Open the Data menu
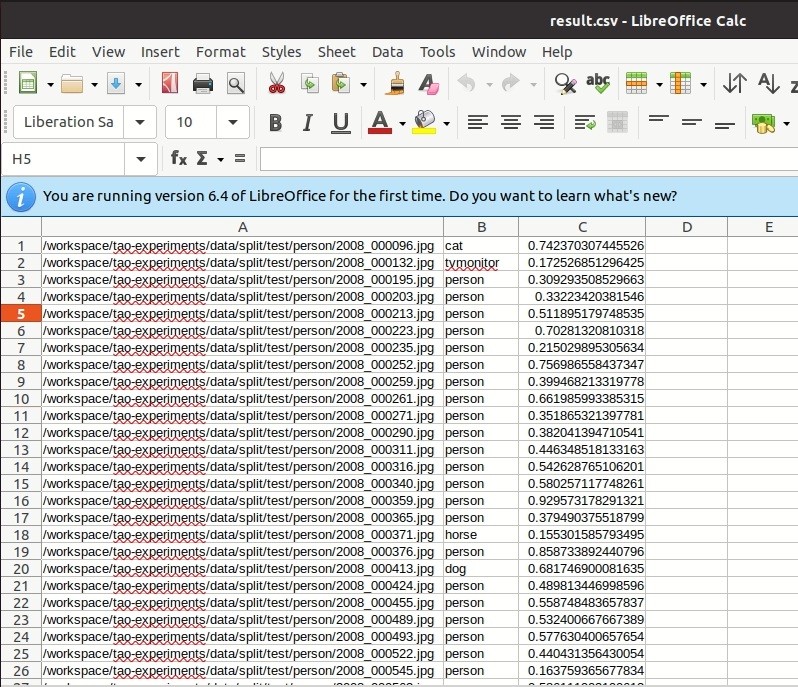The width and height of the screenshot is (798, 687). pyautogui.click(x=387, y=52)
